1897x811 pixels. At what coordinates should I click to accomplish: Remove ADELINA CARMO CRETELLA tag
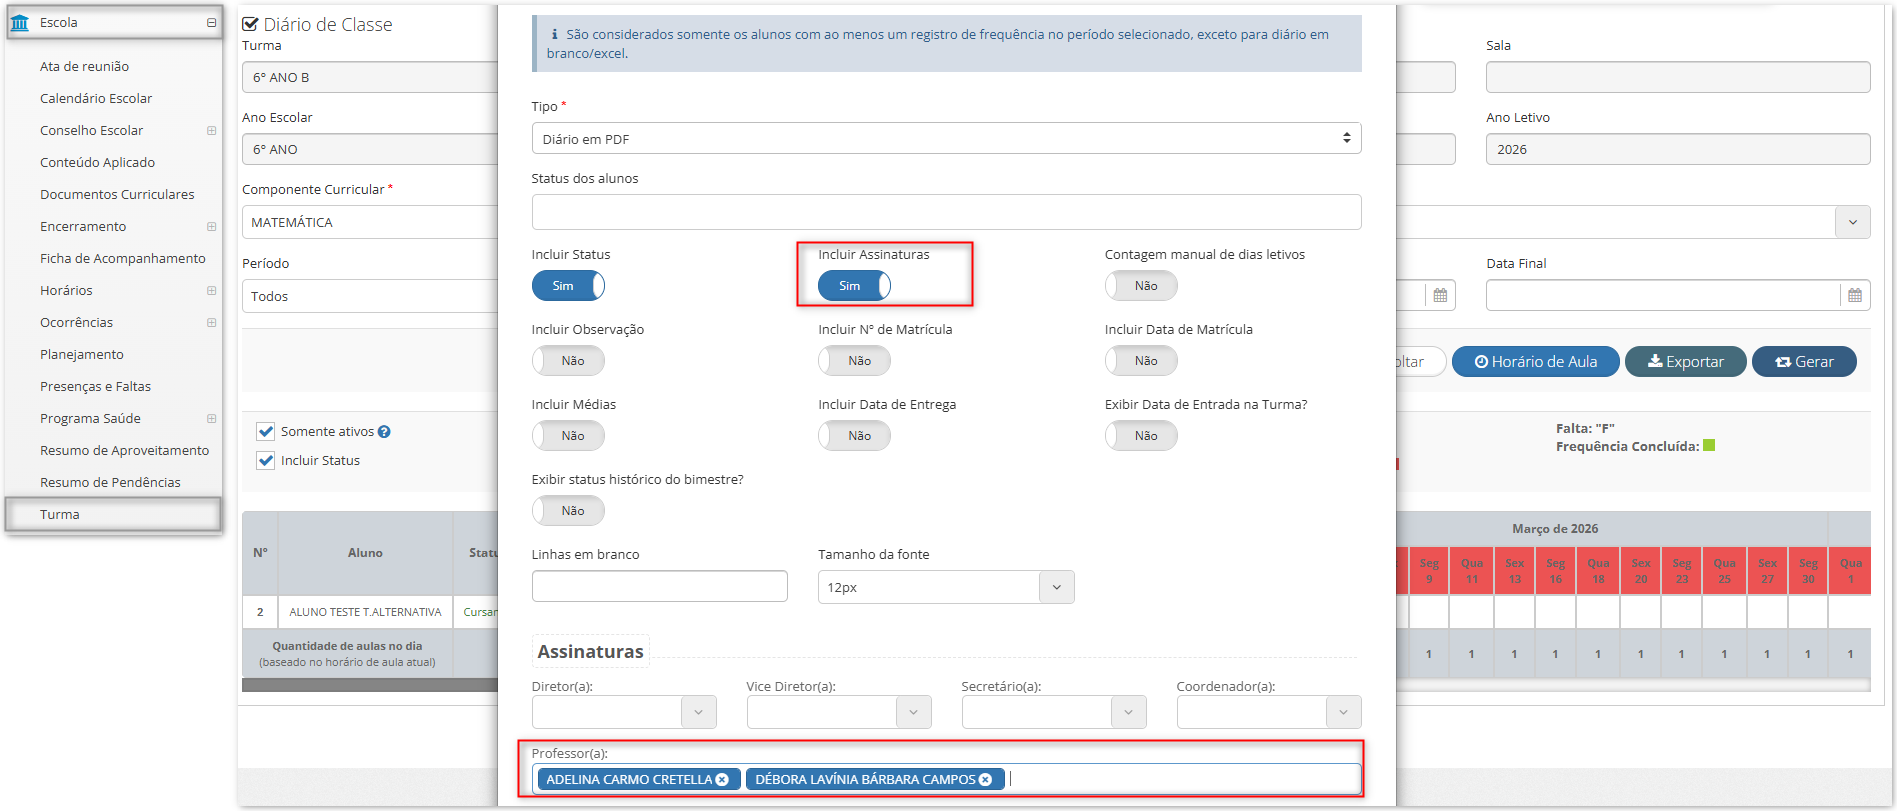point(722,780)
